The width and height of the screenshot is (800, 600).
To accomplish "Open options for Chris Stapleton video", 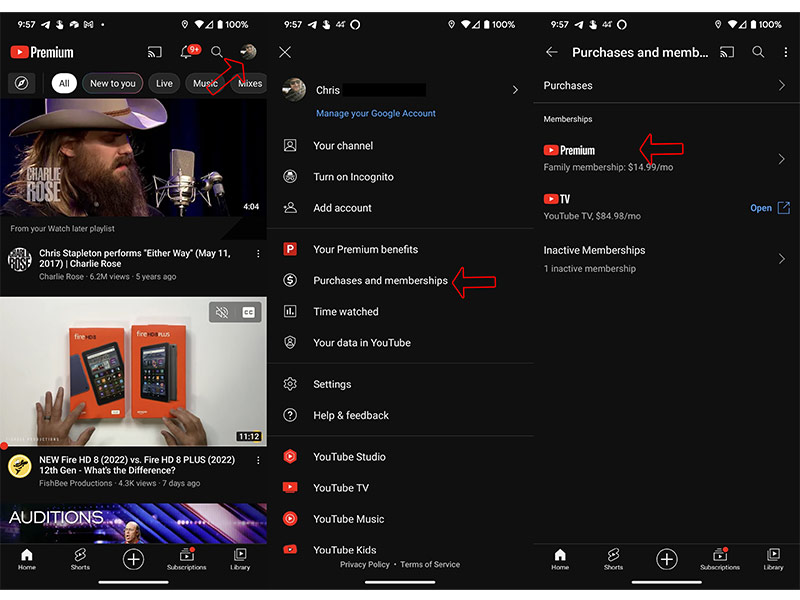I will coord(258,254).
